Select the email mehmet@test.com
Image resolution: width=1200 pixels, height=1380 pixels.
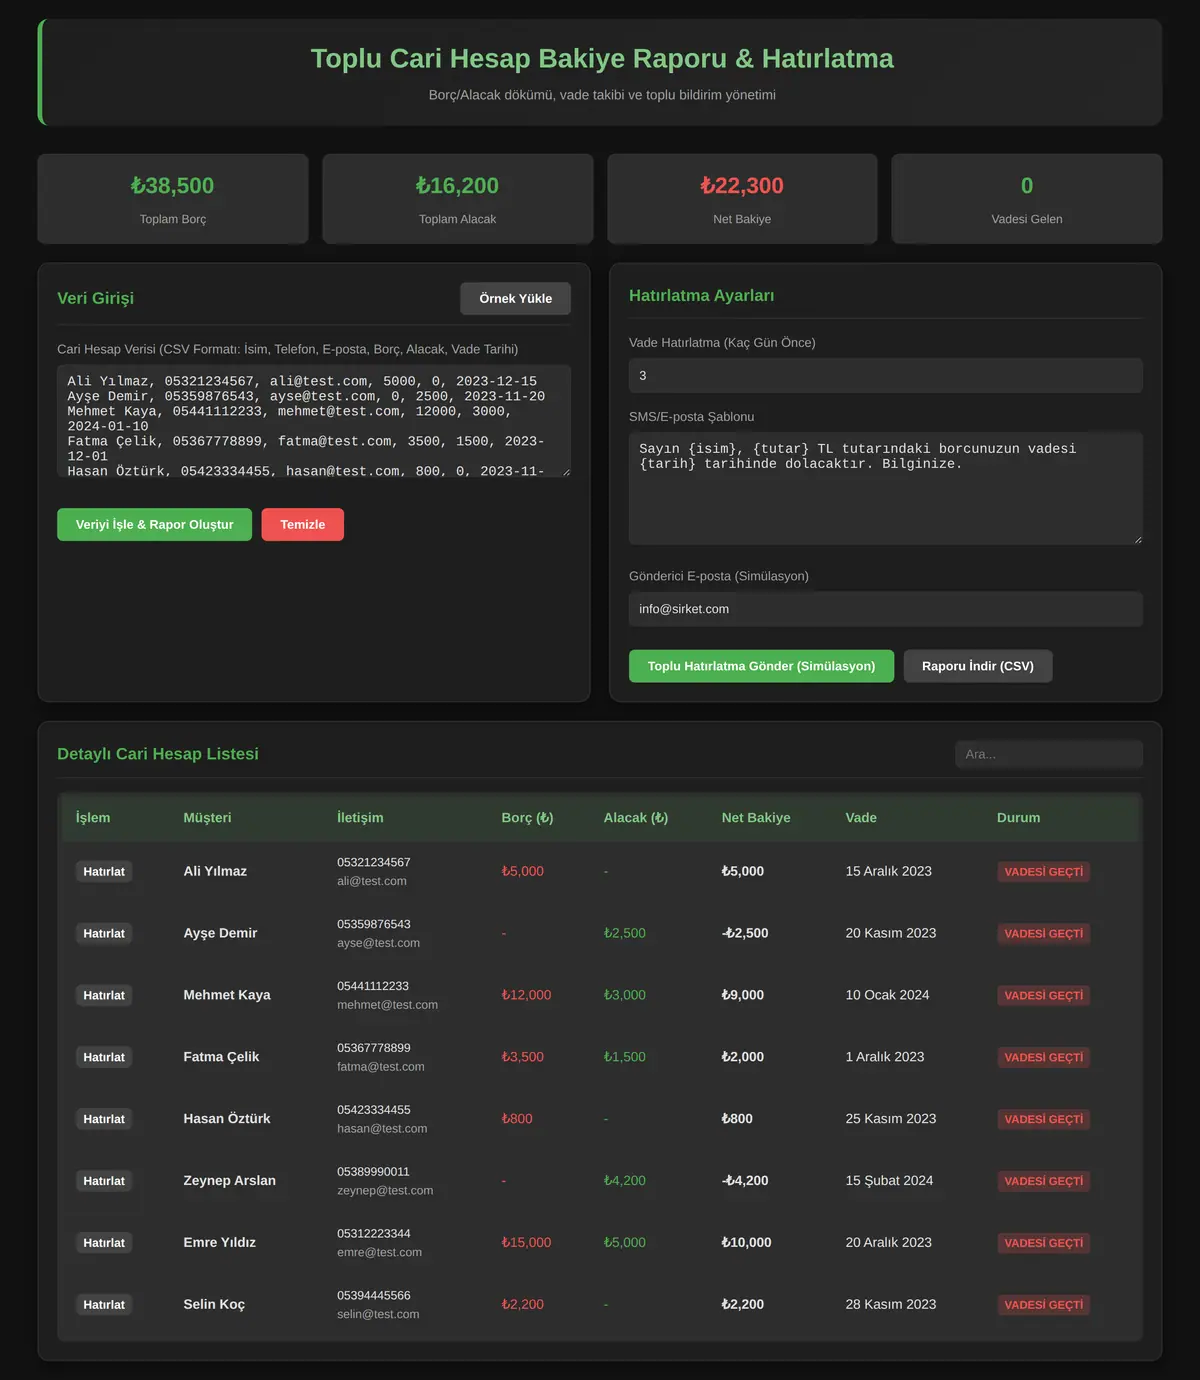(387, 1005)
